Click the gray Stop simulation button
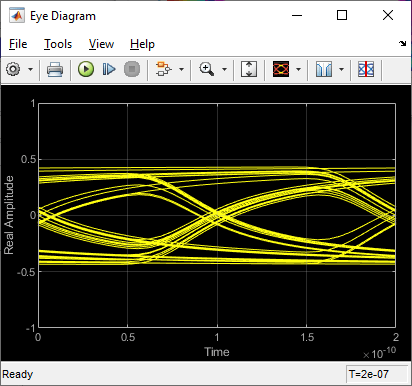 pos(132,69)
